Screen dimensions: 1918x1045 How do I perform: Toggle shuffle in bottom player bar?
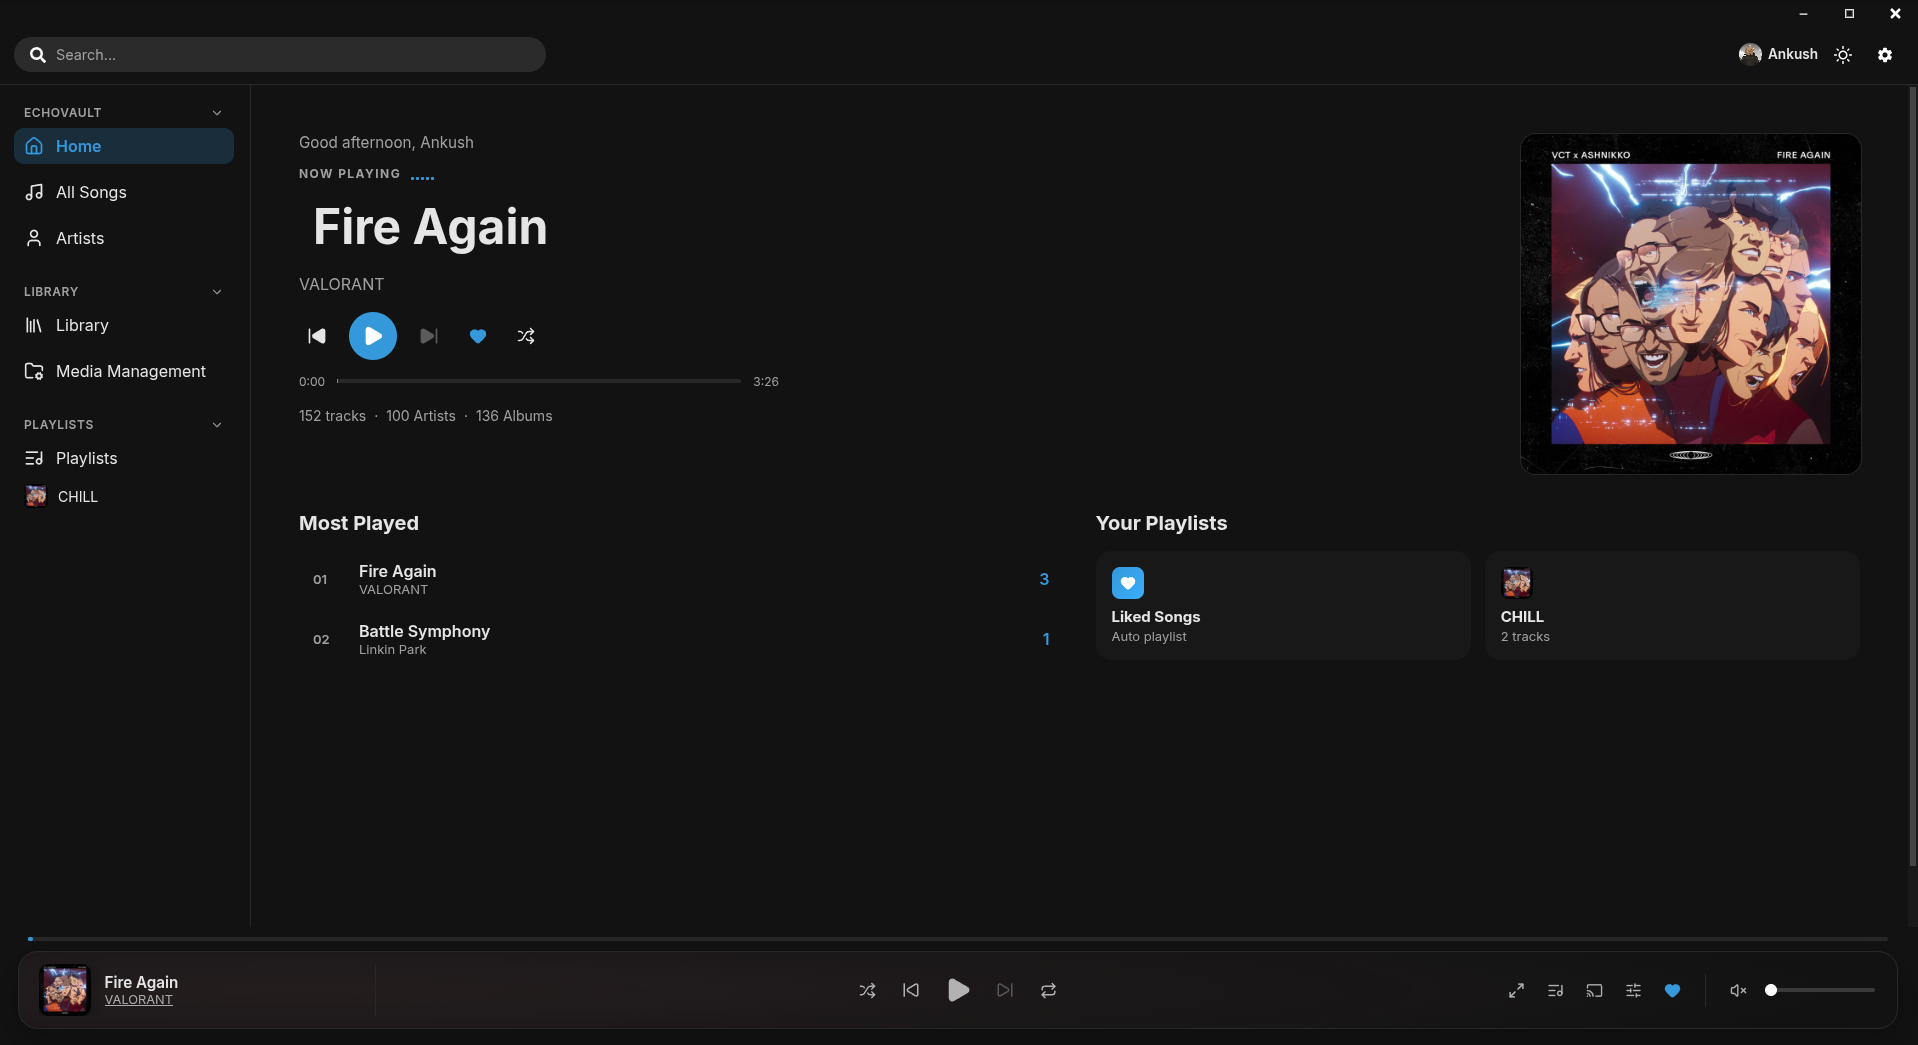(867, 990)
